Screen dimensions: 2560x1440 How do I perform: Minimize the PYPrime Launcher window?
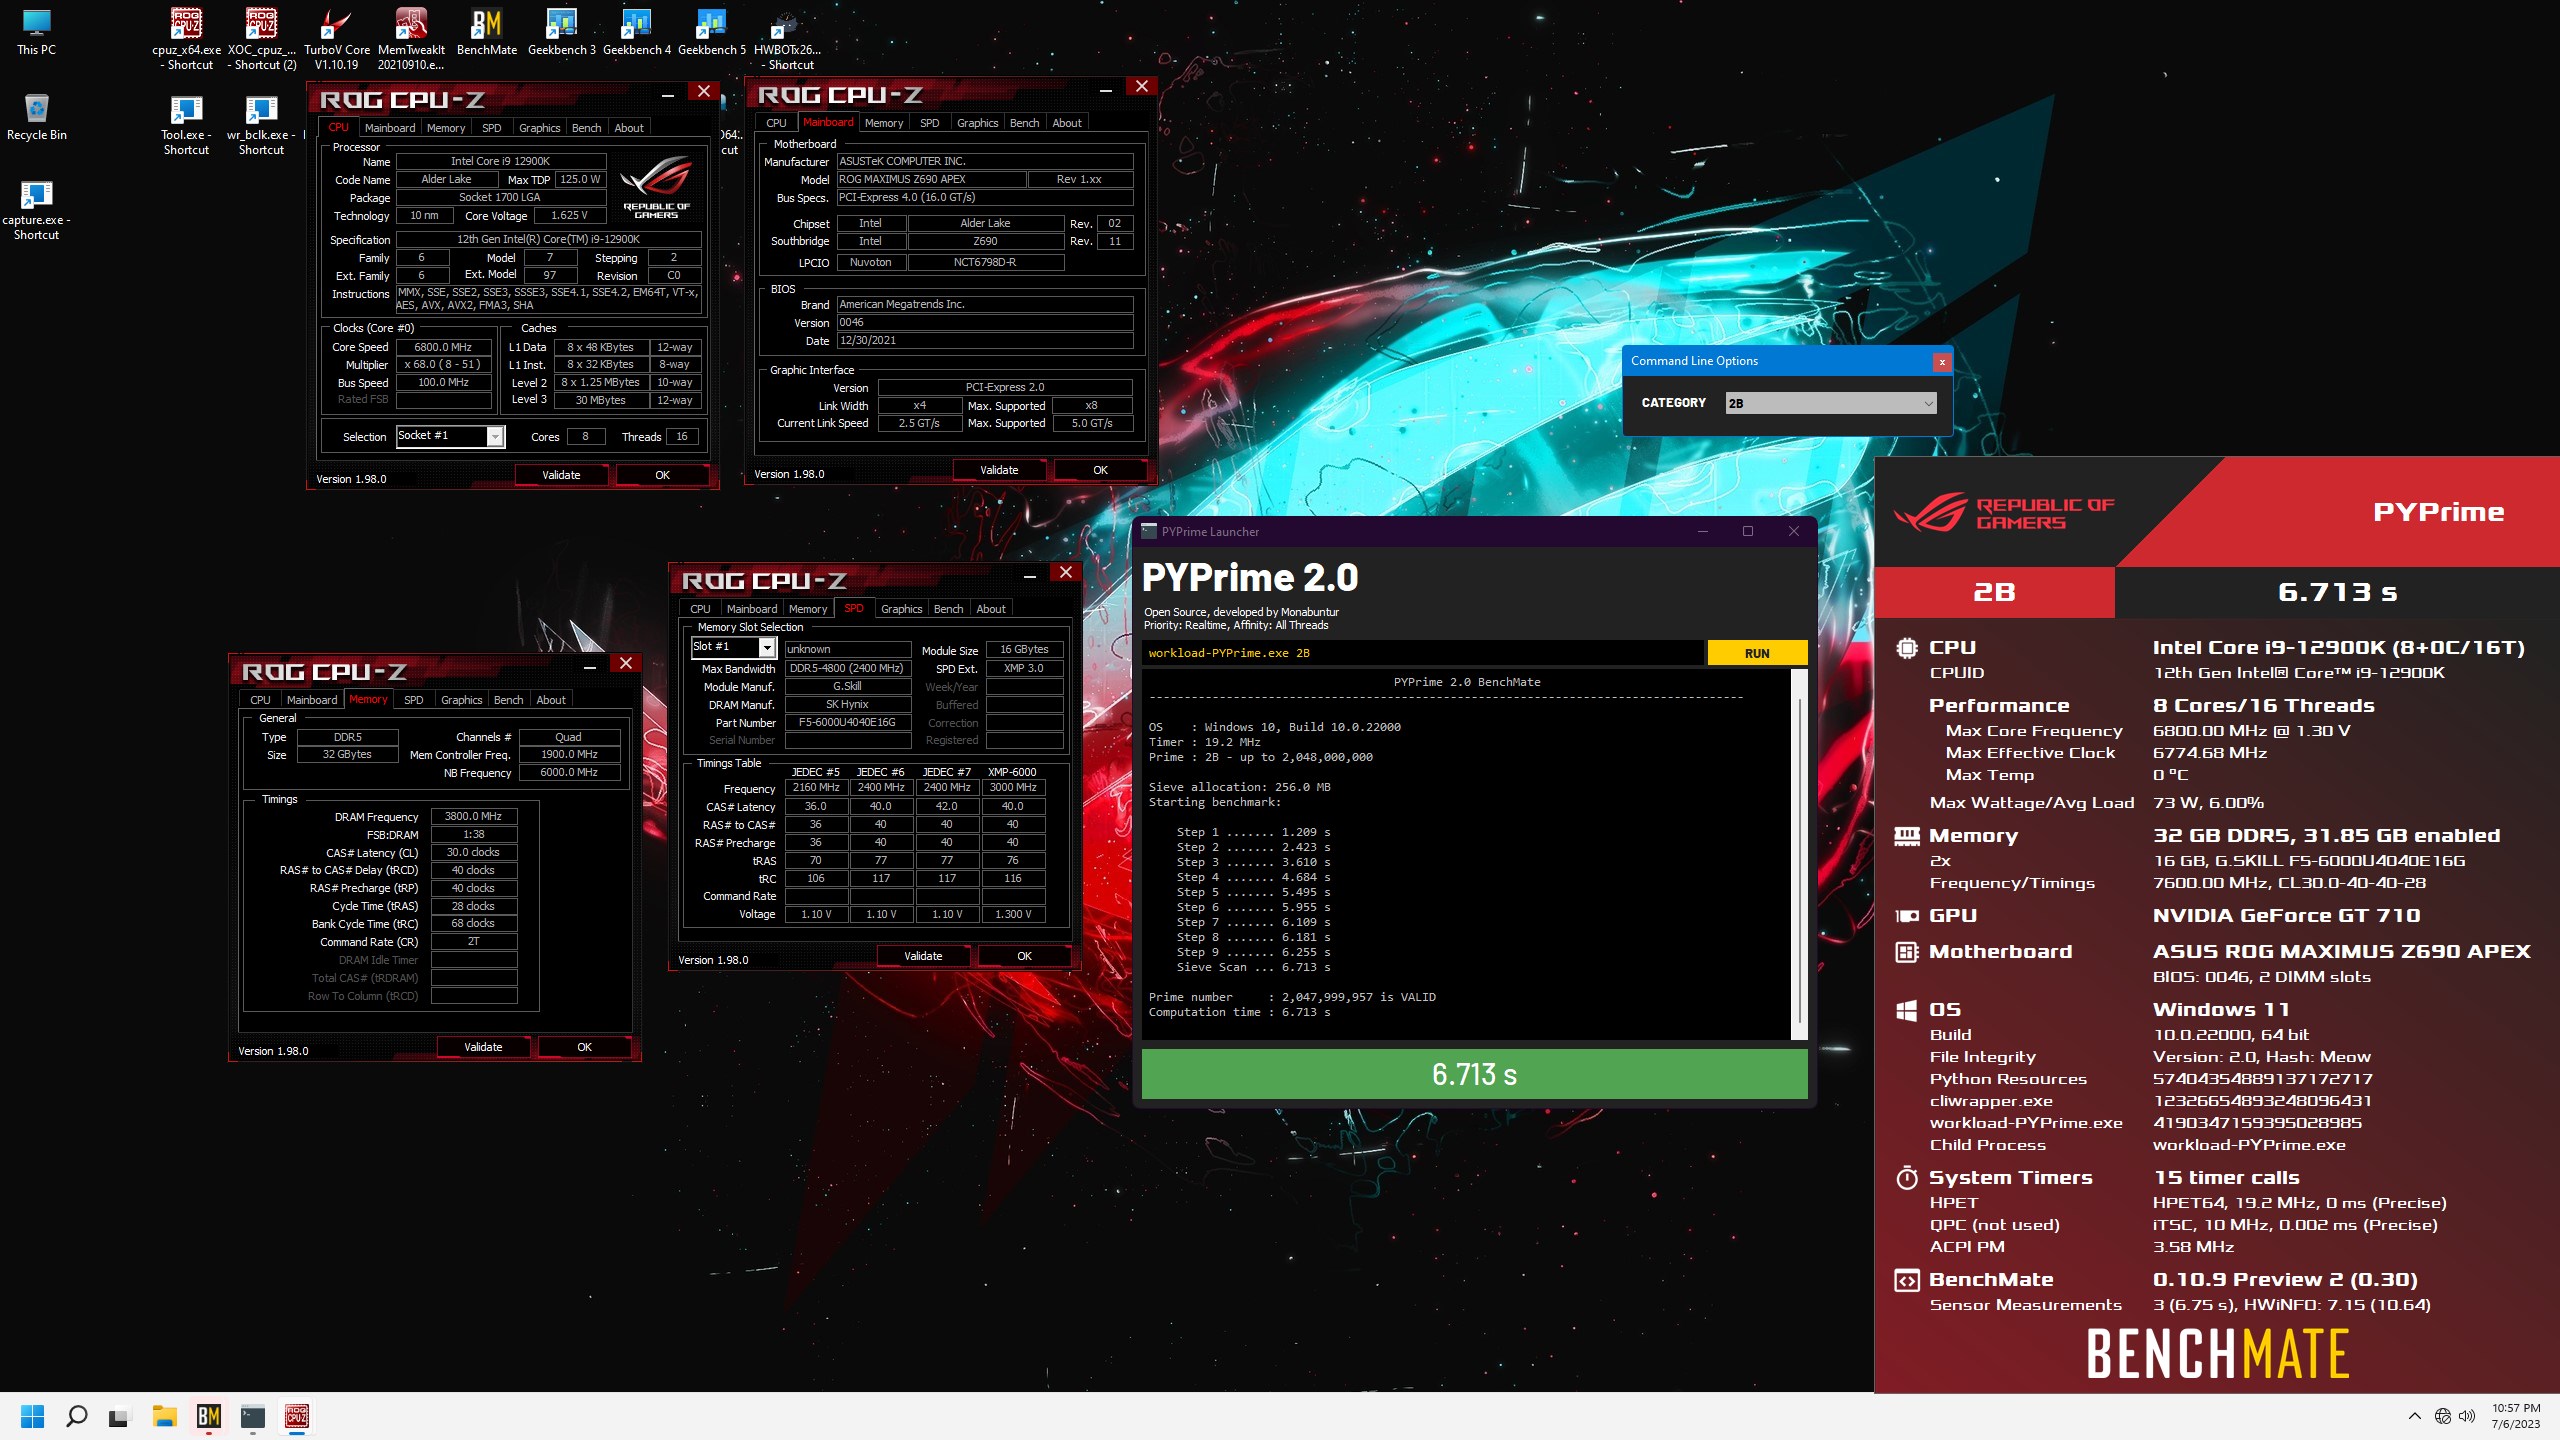(1702, 531)
